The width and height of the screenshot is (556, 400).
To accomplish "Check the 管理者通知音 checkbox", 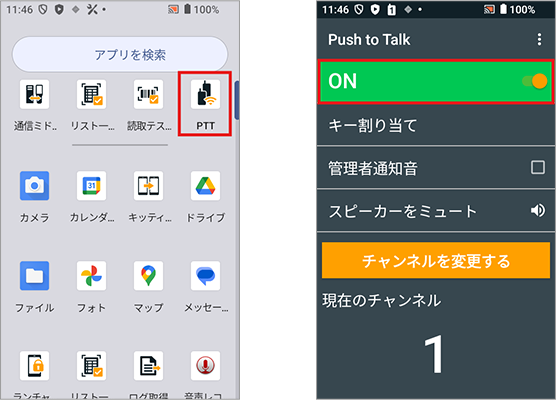I will pyautogui.click(x=538, y=167).
